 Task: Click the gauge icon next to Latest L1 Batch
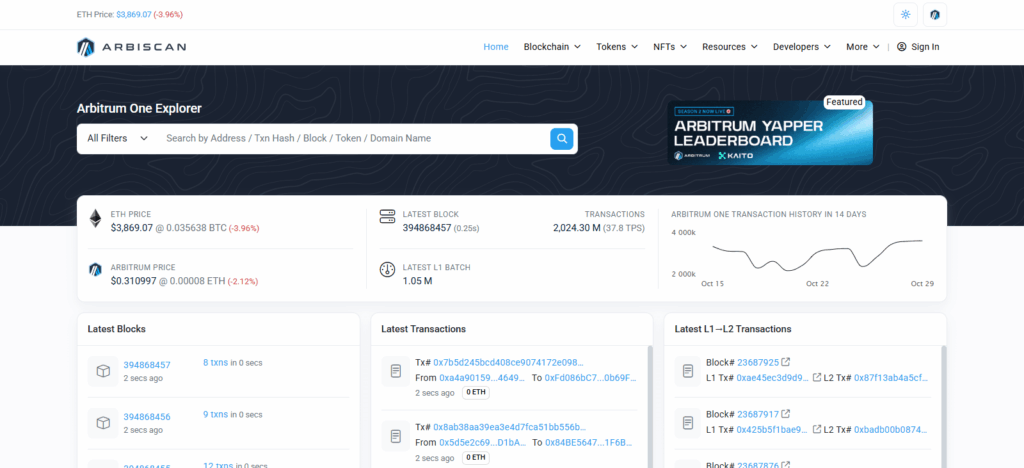pyautogui.click(x=387, y=269)
